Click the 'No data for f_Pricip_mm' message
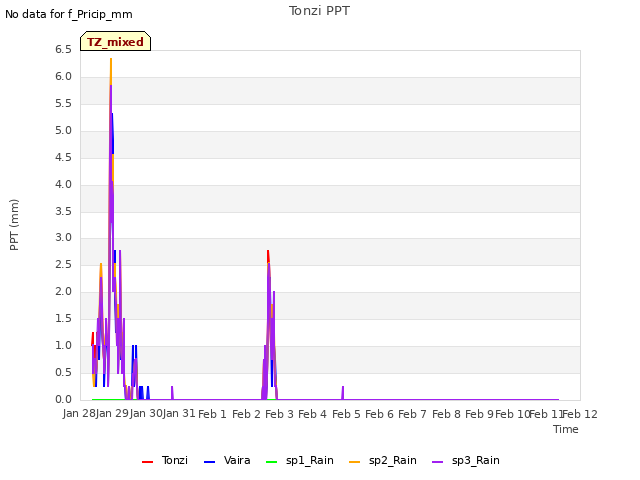This screenshot has width=640, height=480. pos(69,14)
